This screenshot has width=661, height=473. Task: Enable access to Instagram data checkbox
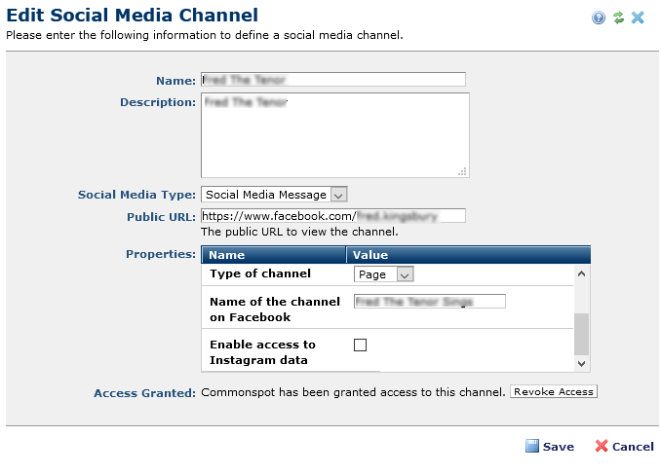[x=360, y=345]
